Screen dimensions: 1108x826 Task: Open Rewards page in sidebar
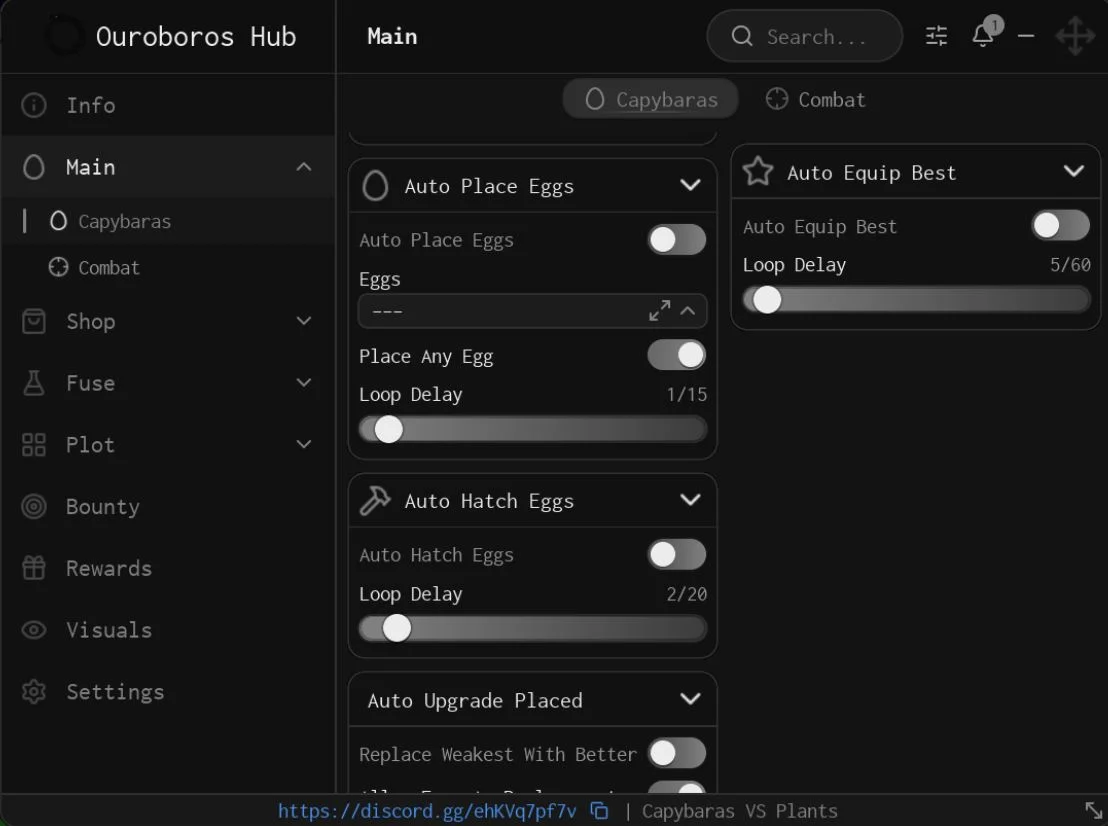pyautogui.click(x=167, y=567)
